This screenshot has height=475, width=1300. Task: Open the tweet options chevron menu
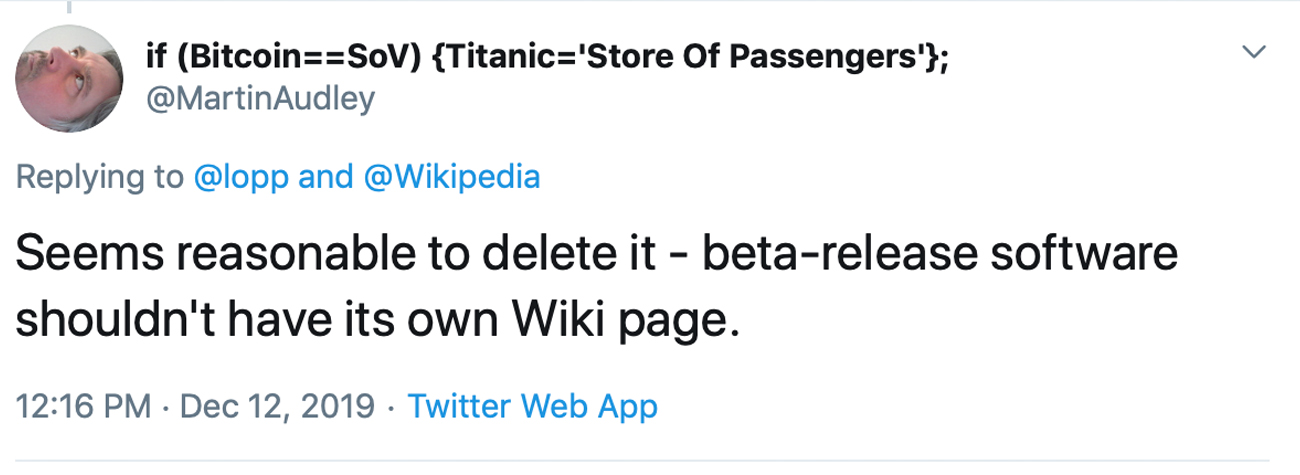click(x=1254, y=51)
